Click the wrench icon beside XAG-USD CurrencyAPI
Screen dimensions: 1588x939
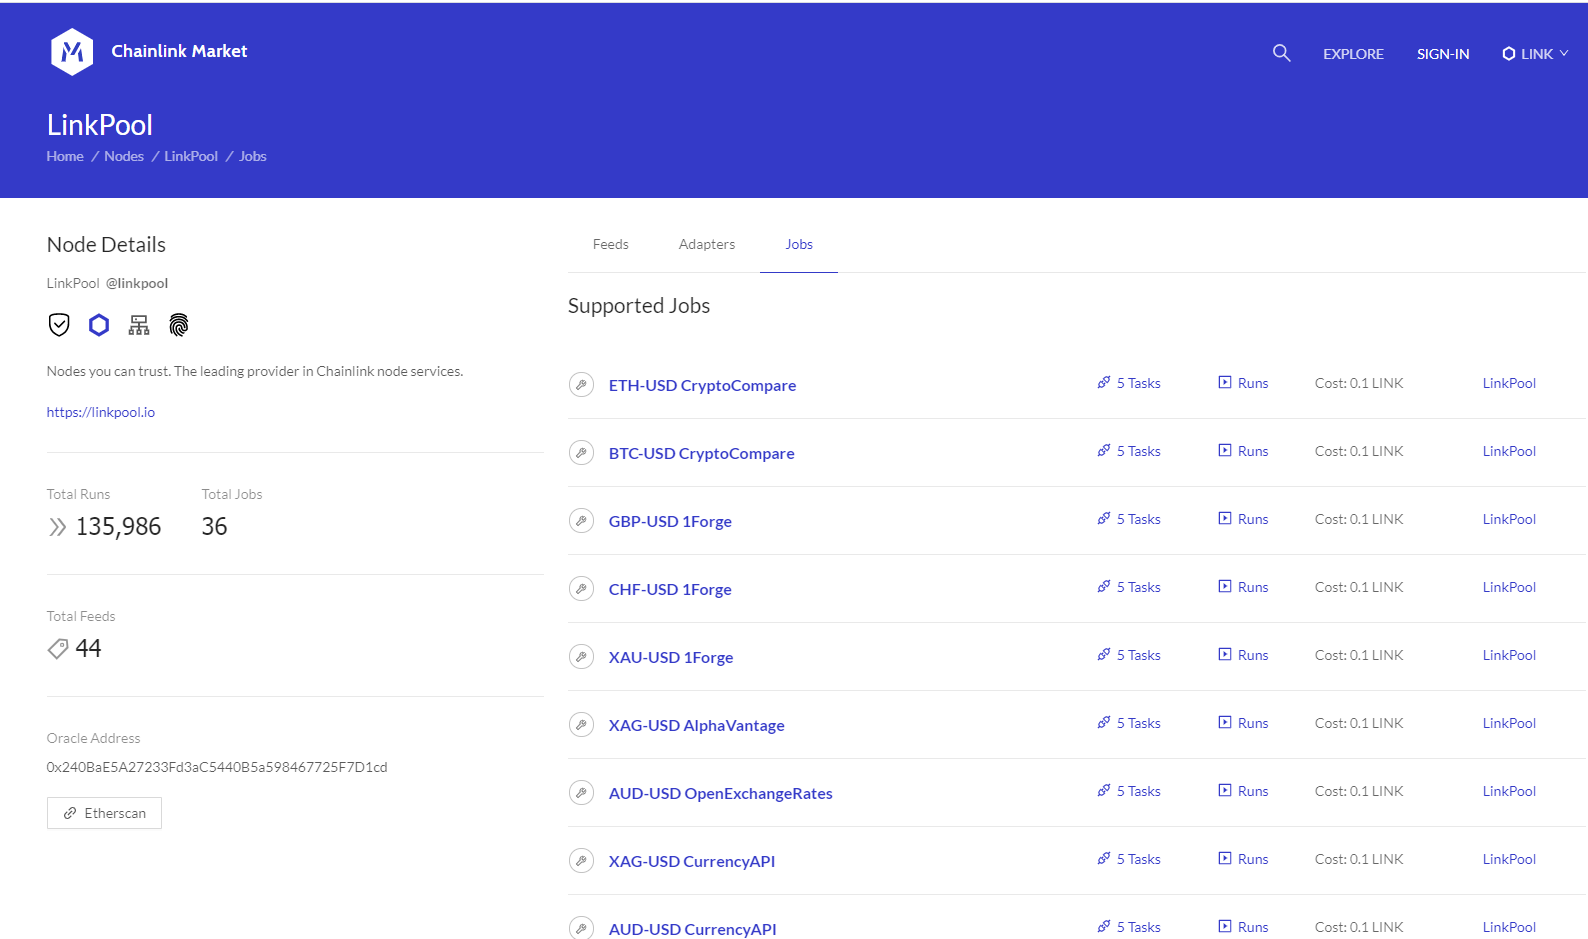coord(581,860)
